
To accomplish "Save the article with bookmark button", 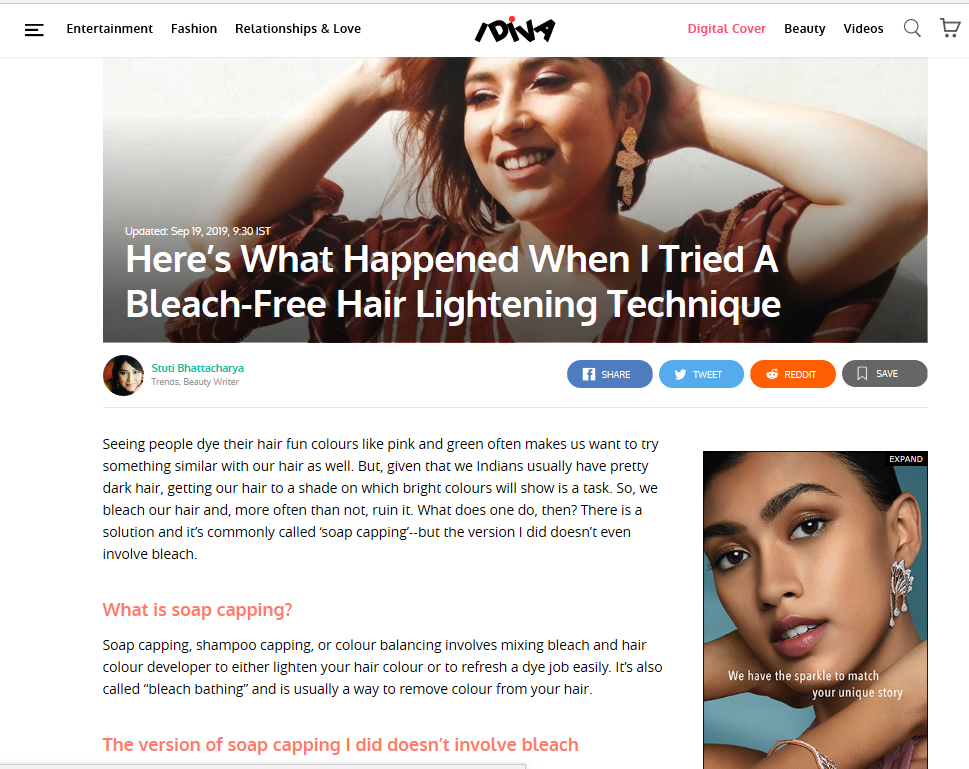I will pos(884,373).
